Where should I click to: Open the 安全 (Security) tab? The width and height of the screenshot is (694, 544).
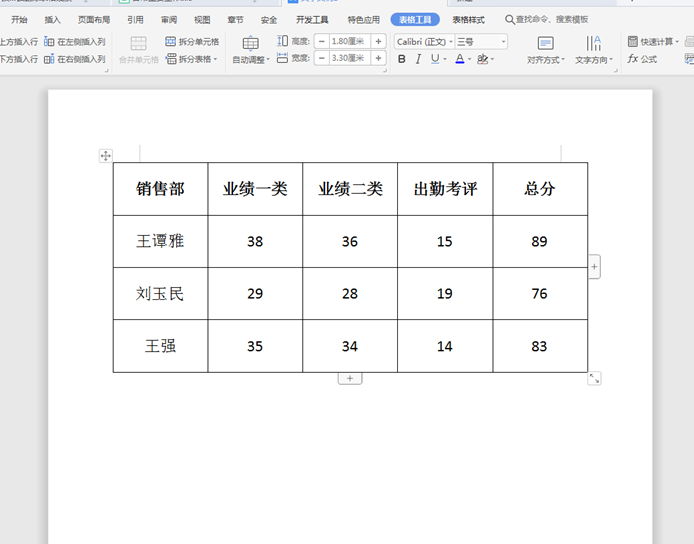click(269, 19)
